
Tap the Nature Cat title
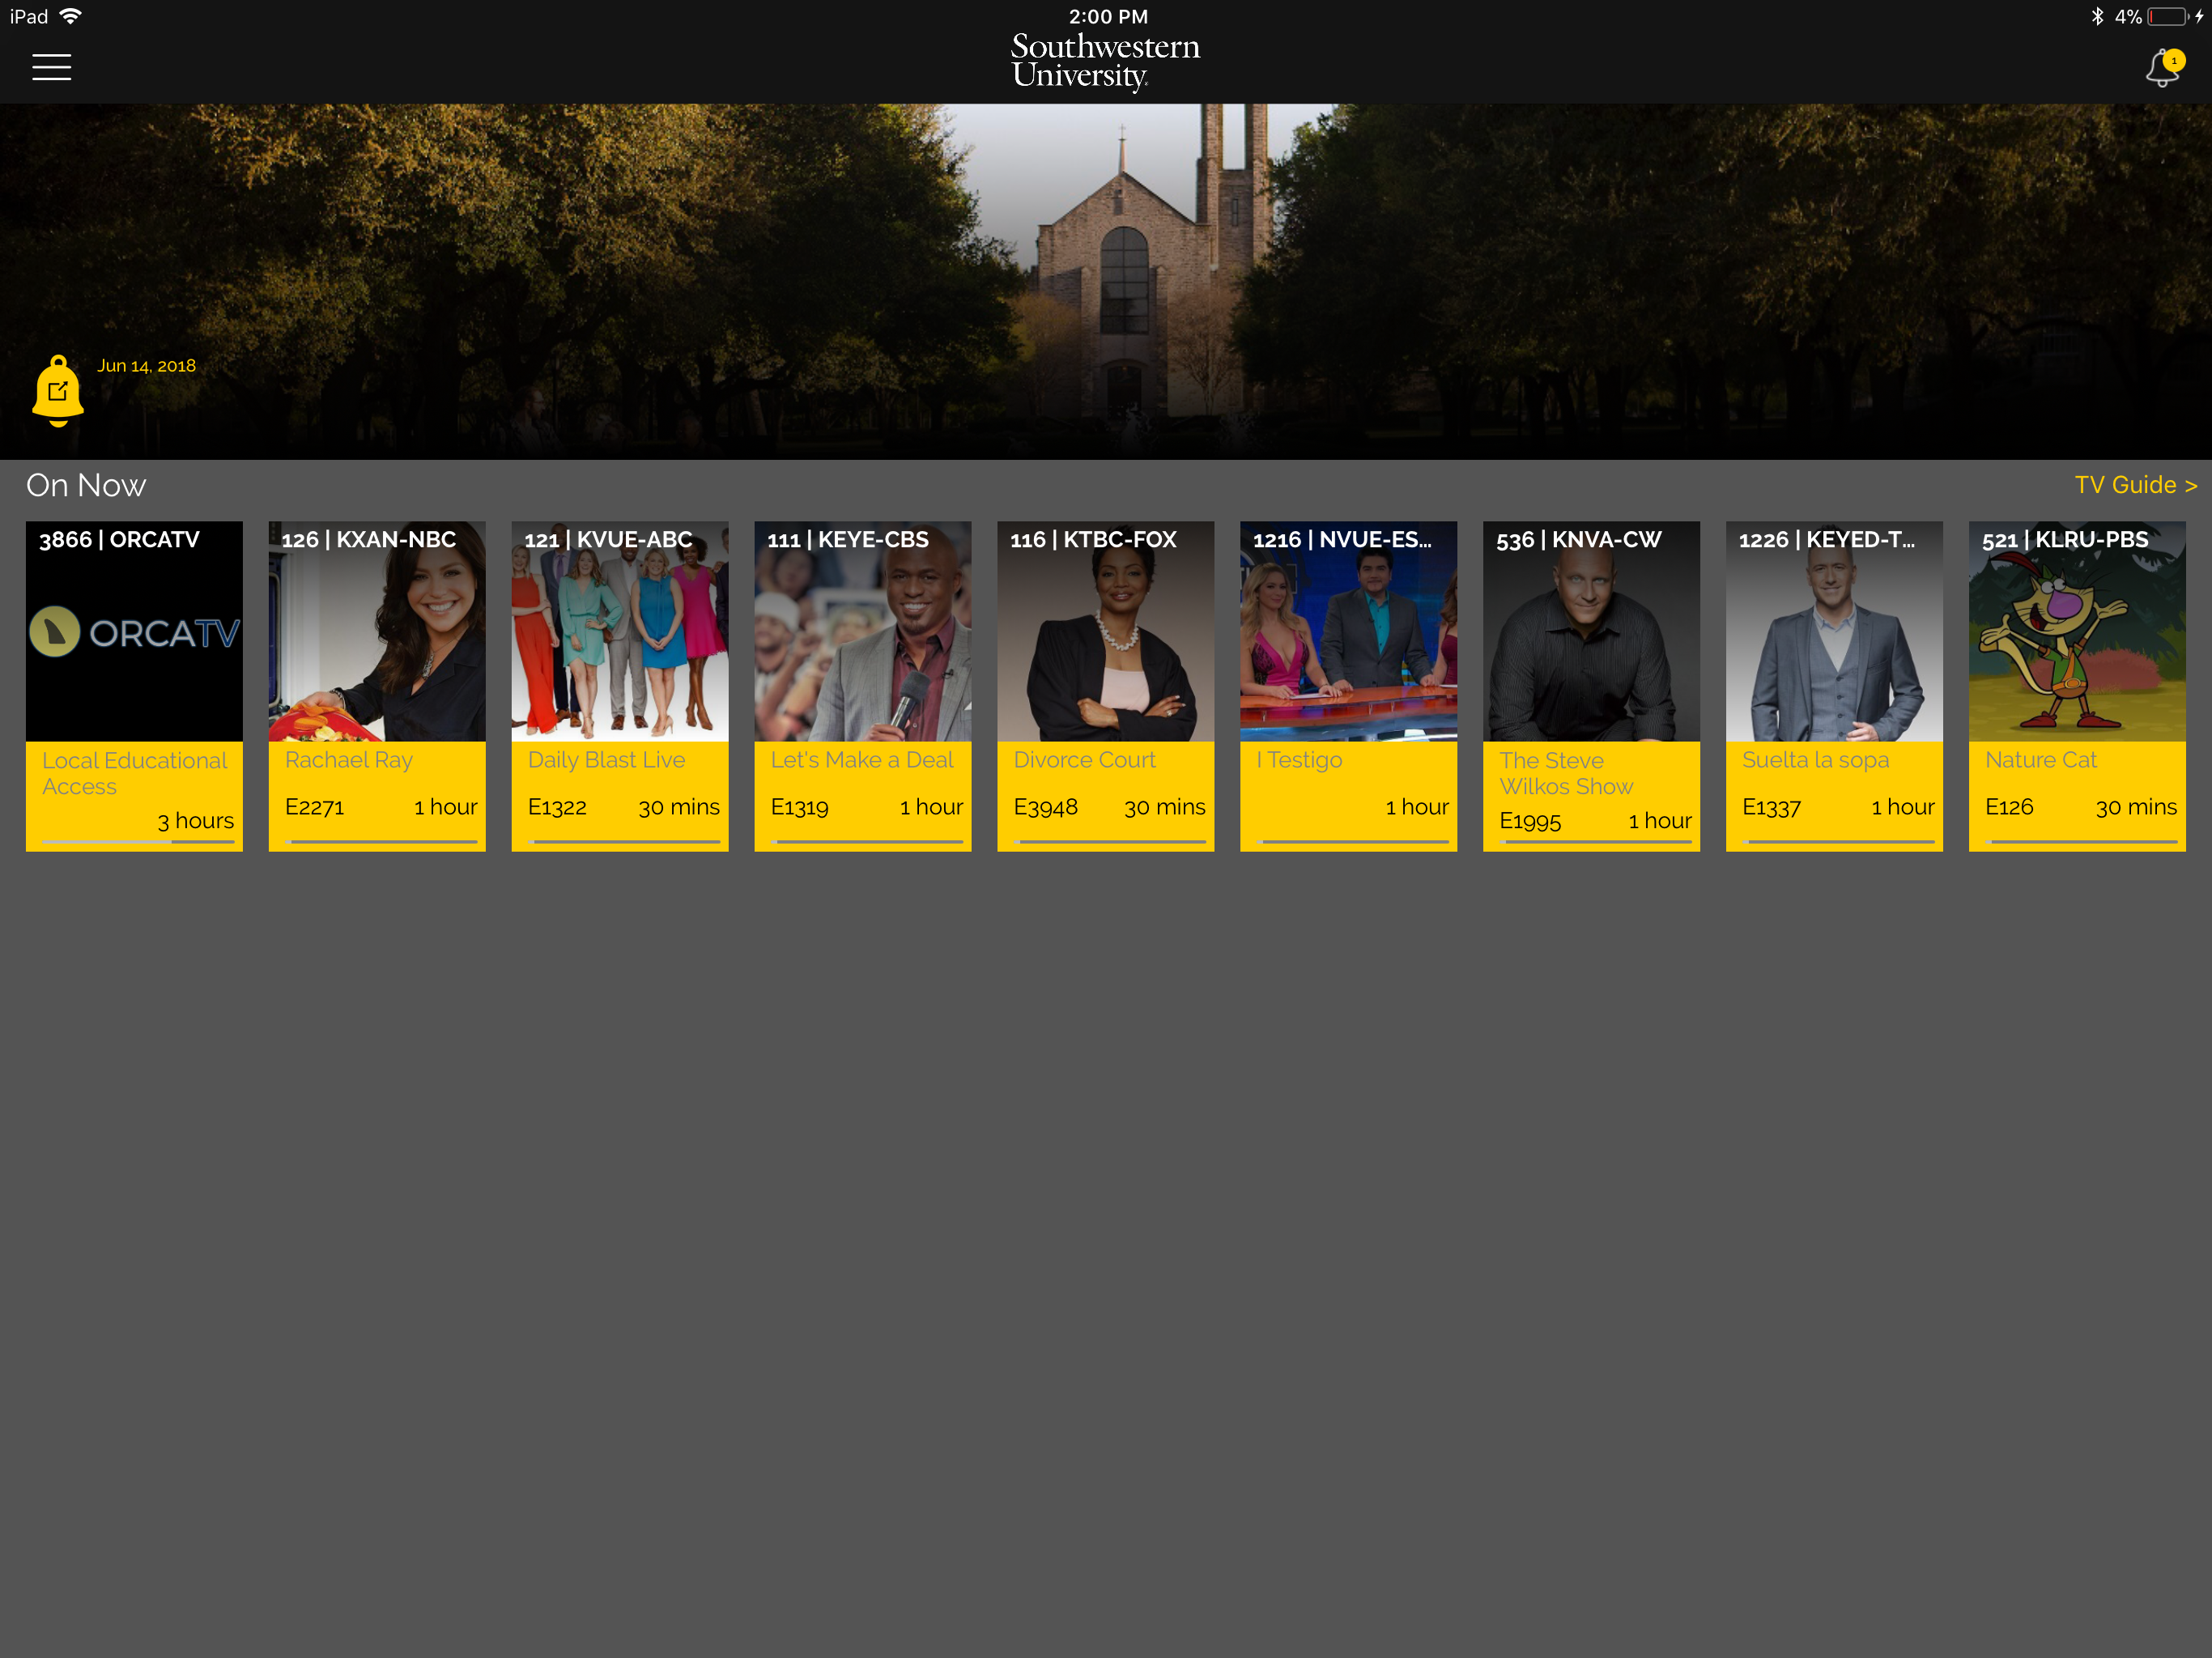click(x=2041, y=760)
